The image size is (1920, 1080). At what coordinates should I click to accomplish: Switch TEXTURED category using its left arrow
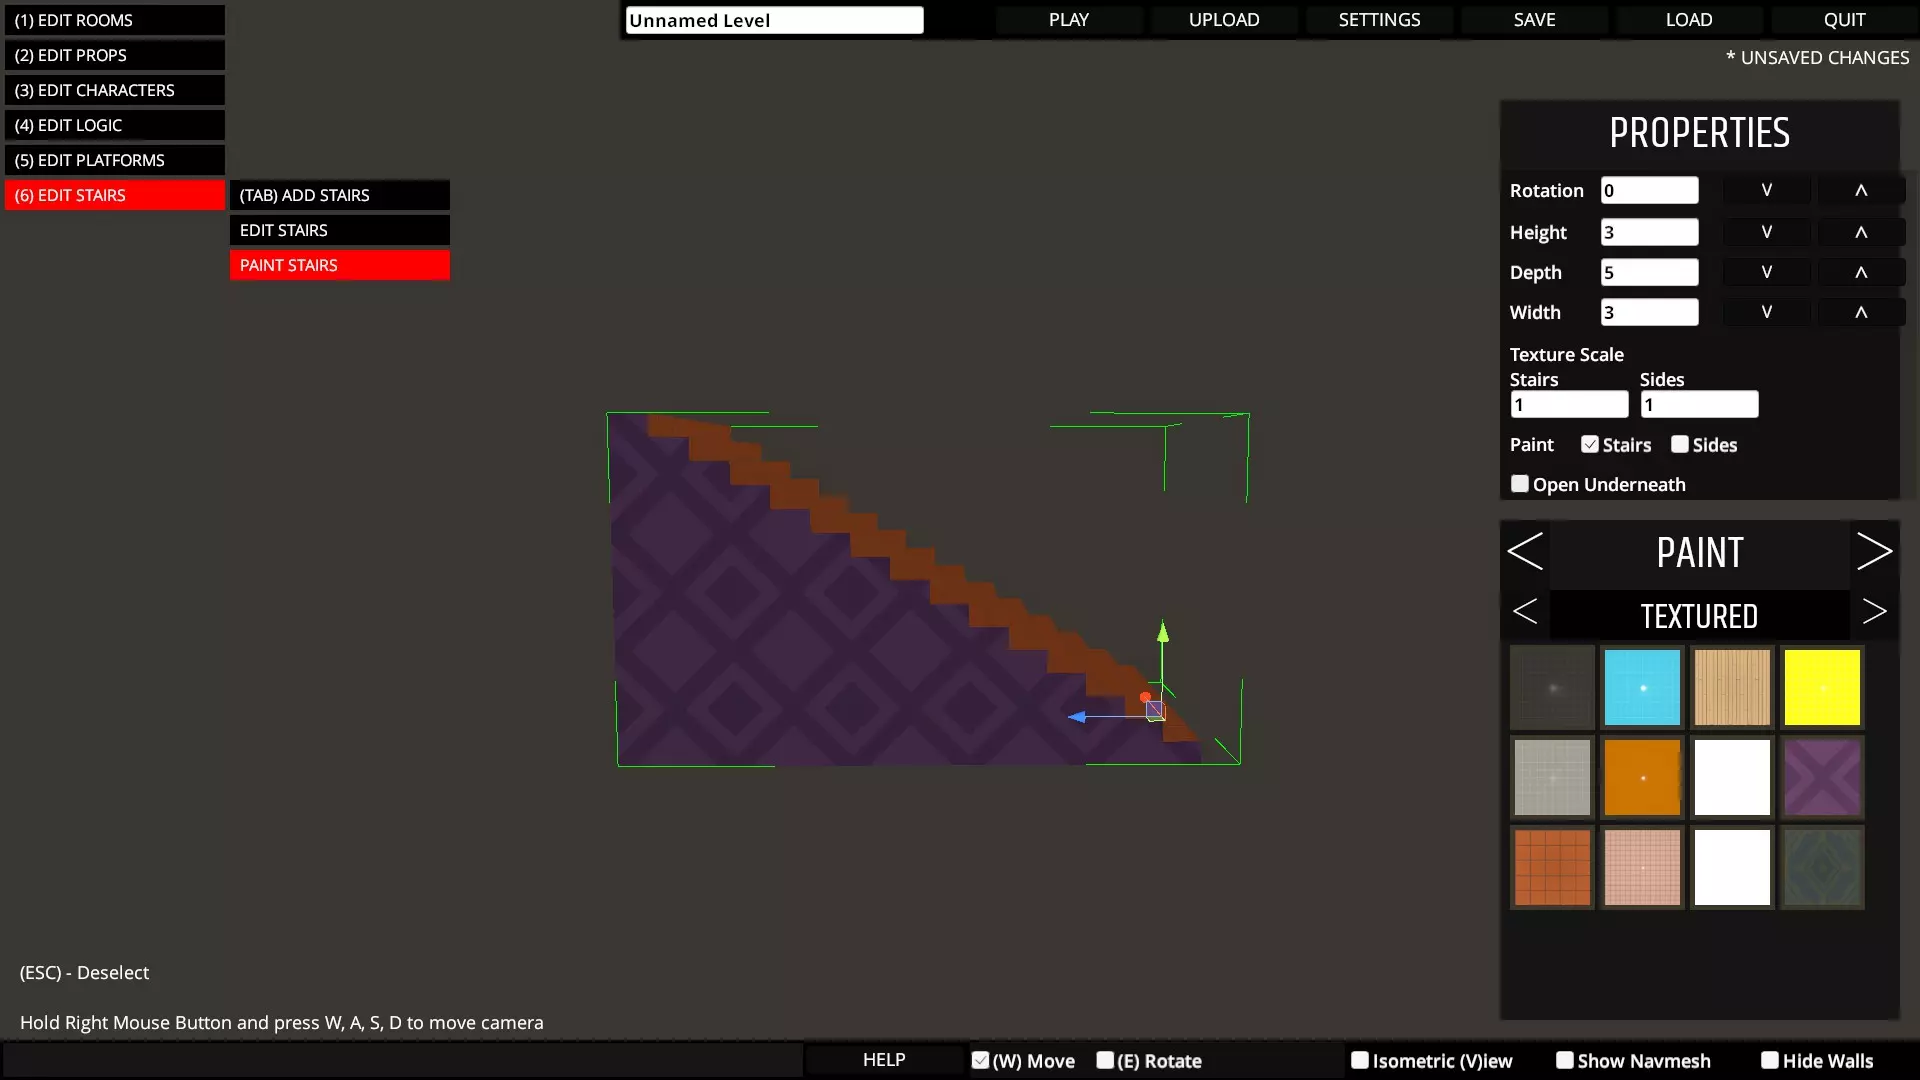[x=1525, y=612]
